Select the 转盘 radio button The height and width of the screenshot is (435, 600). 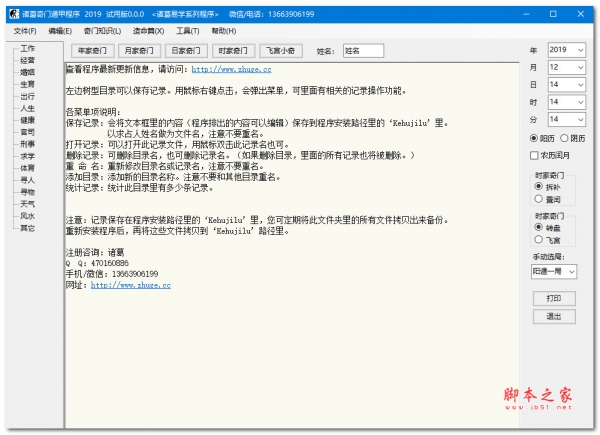548,227
